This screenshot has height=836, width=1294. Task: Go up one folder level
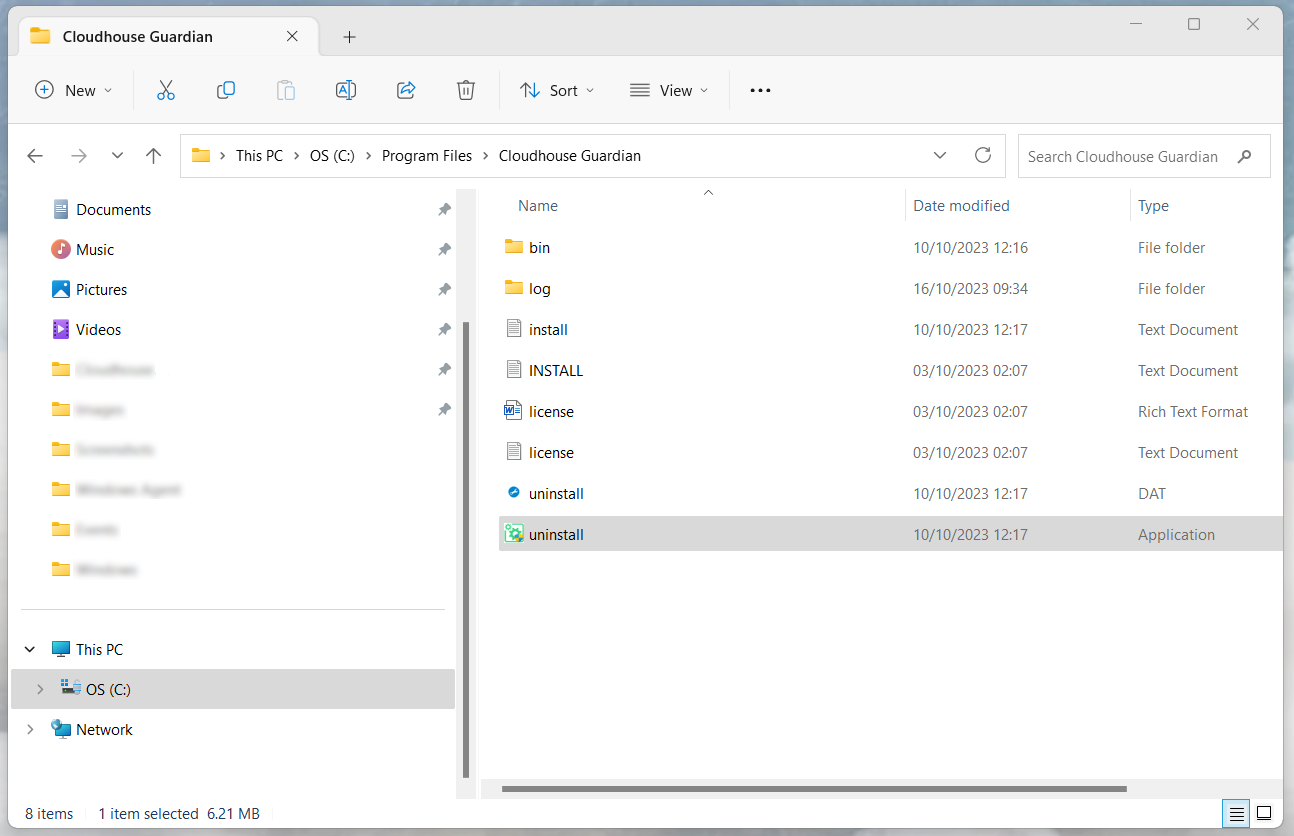point(153,156)
